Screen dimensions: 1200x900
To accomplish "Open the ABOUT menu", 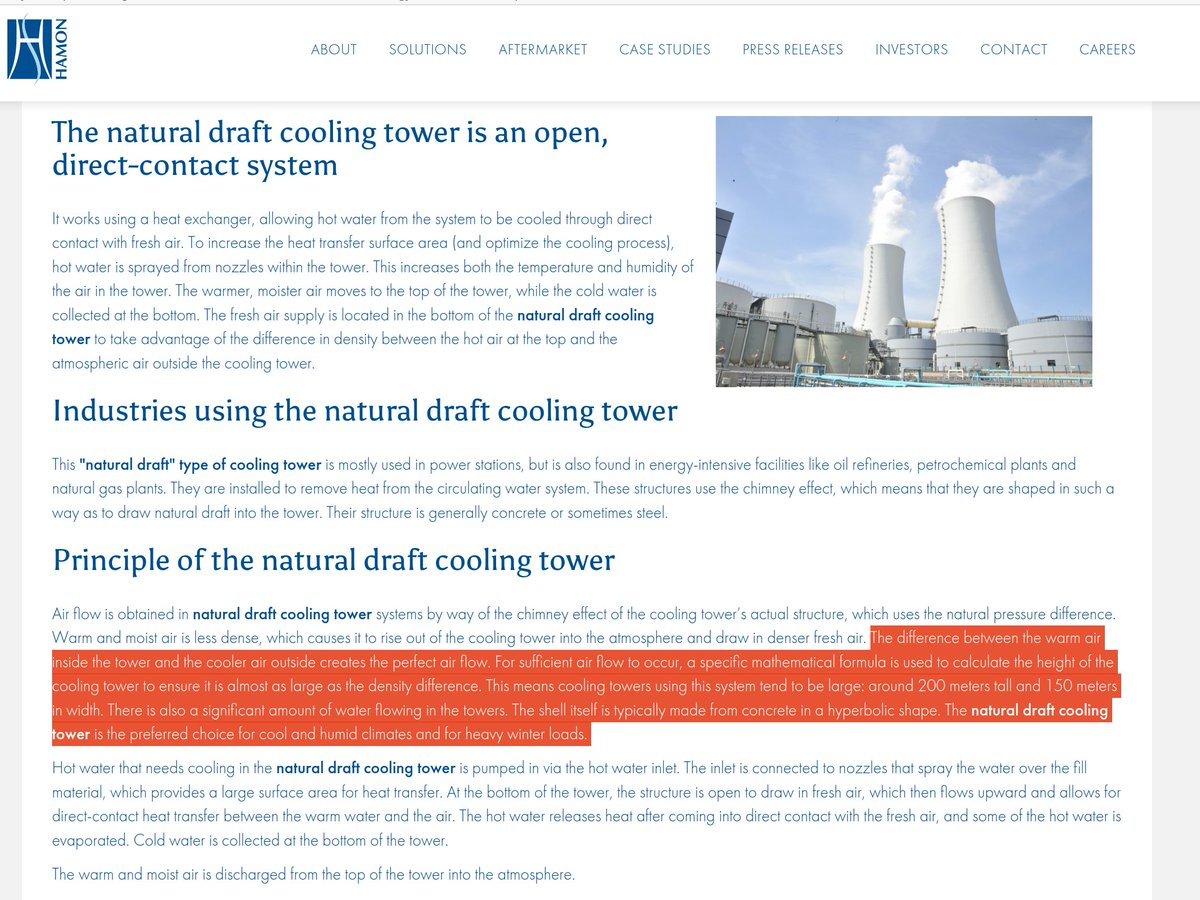I will [334, 49].
